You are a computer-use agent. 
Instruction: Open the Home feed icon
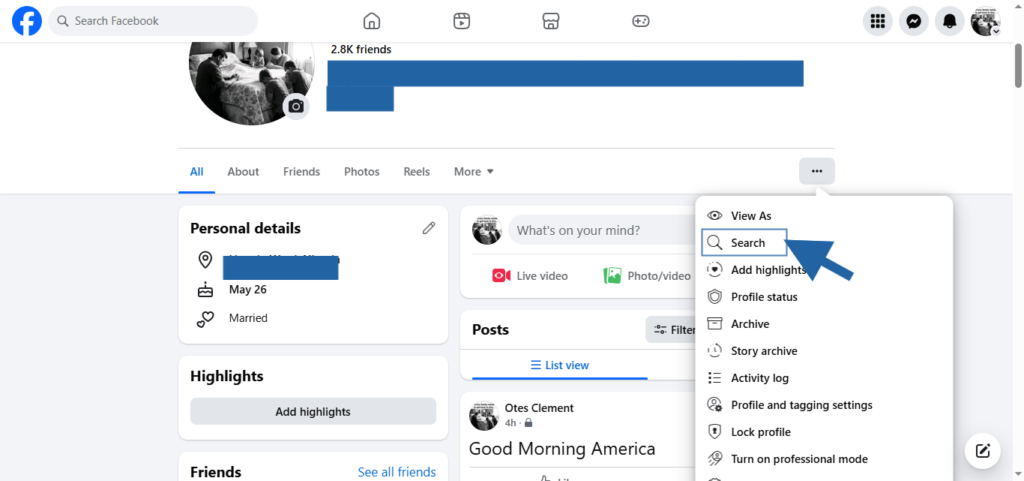[372, 21]
